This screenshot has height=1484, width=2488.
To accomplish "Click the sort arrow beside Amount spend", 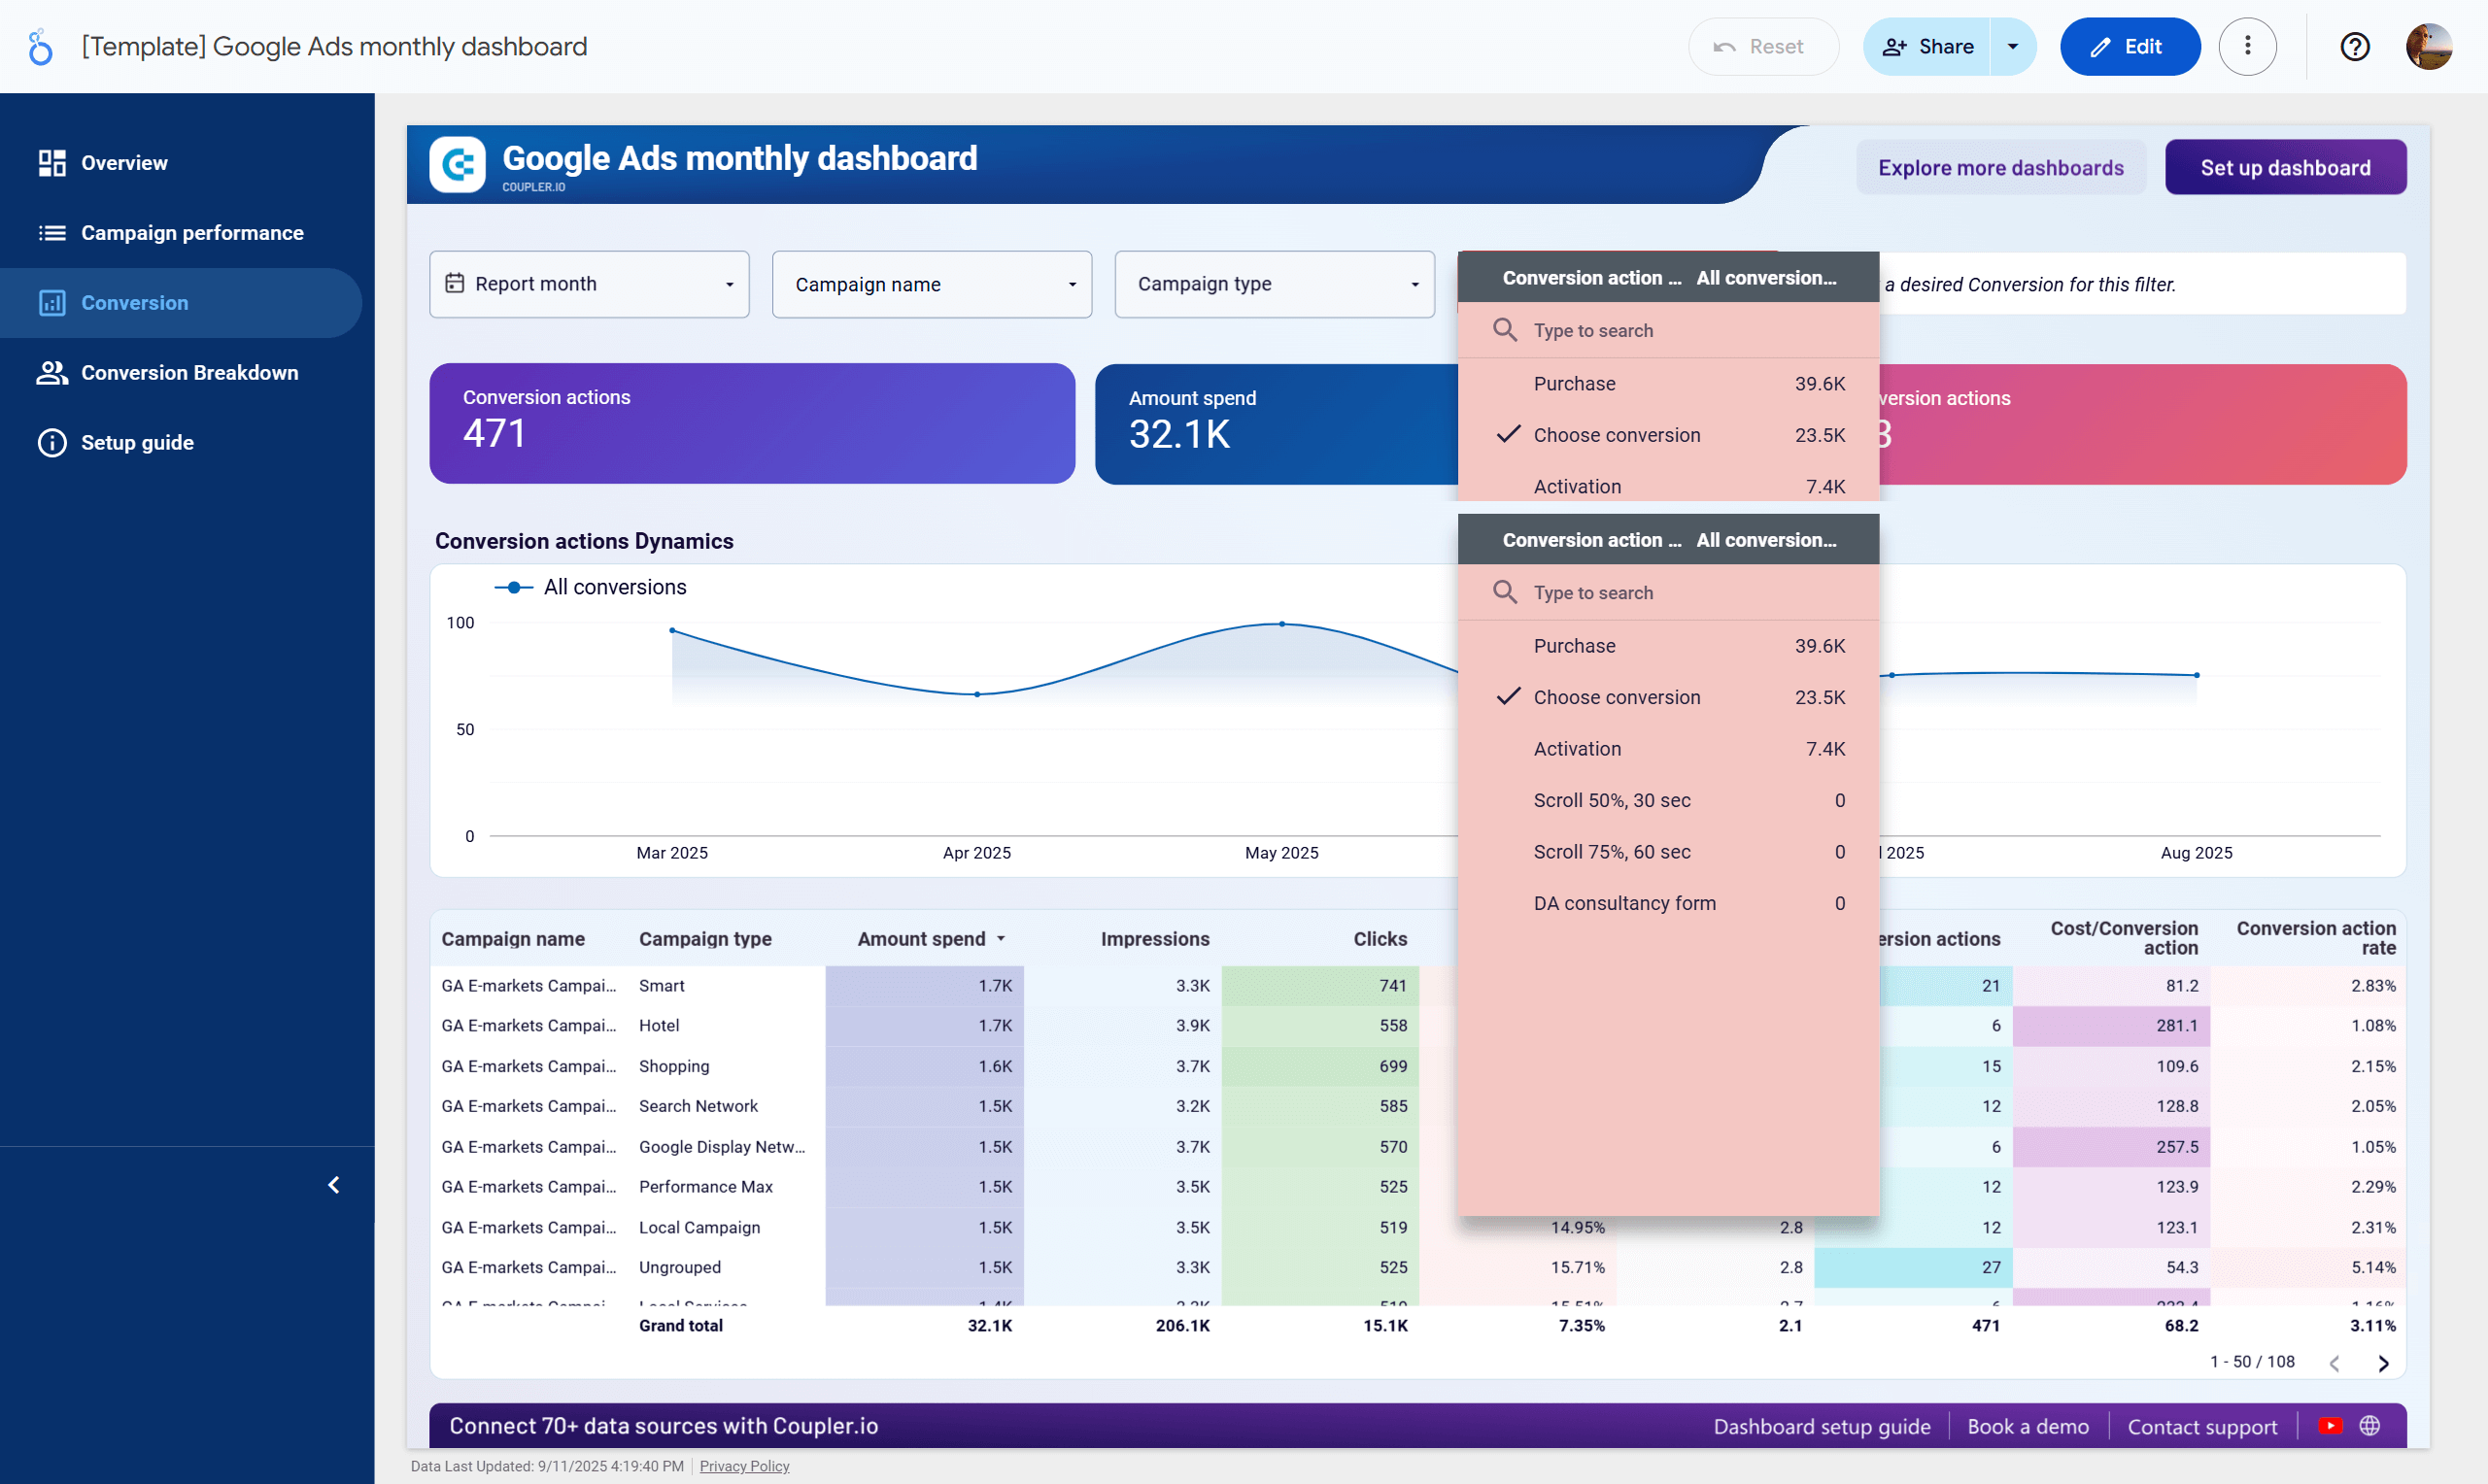I will point(1001,939).
